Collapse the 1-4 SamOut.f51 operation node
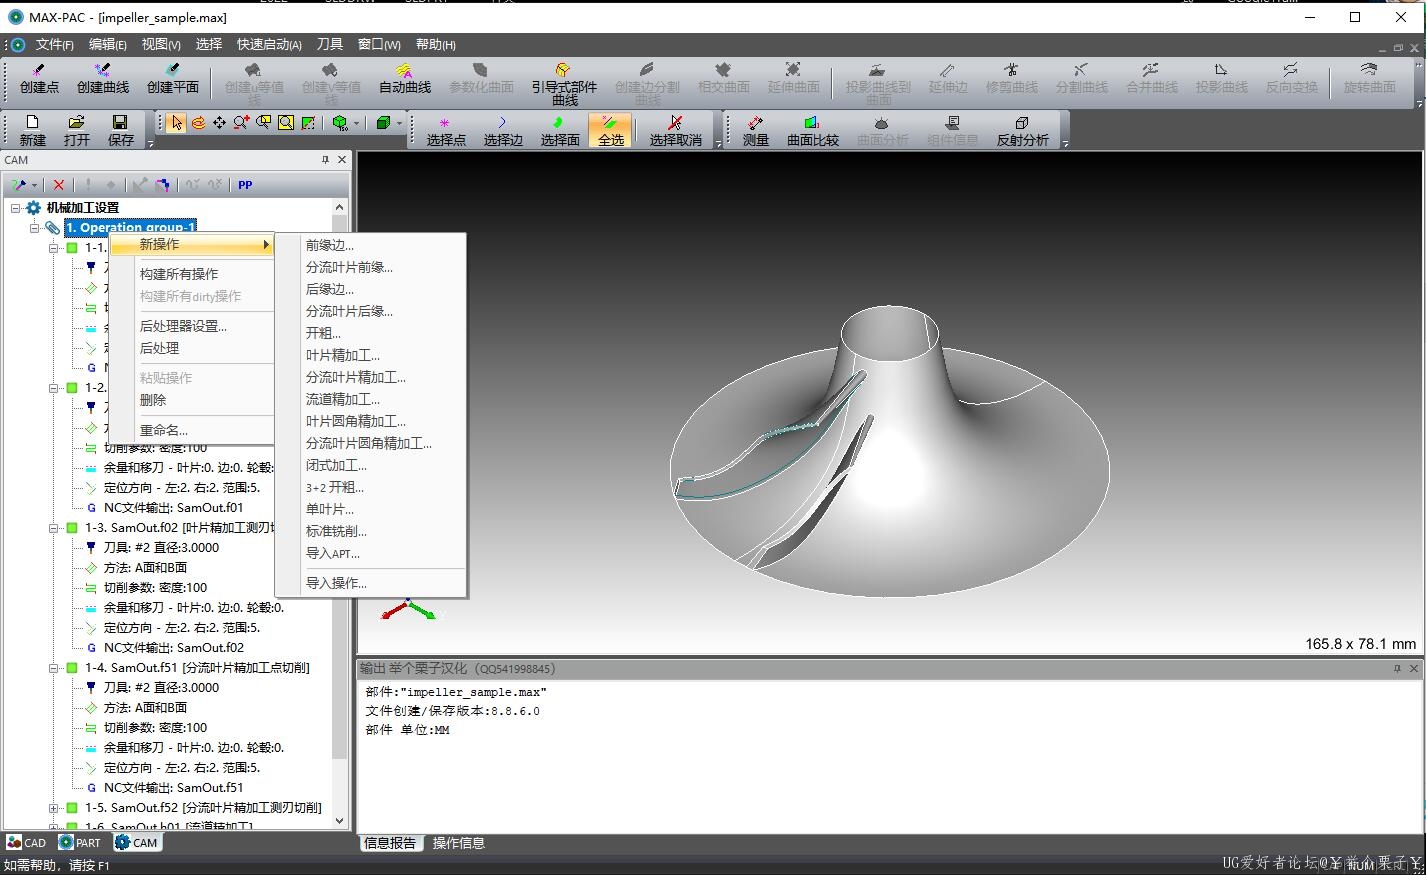Viewport: 1426px width, 875px height. click(54, 668)
